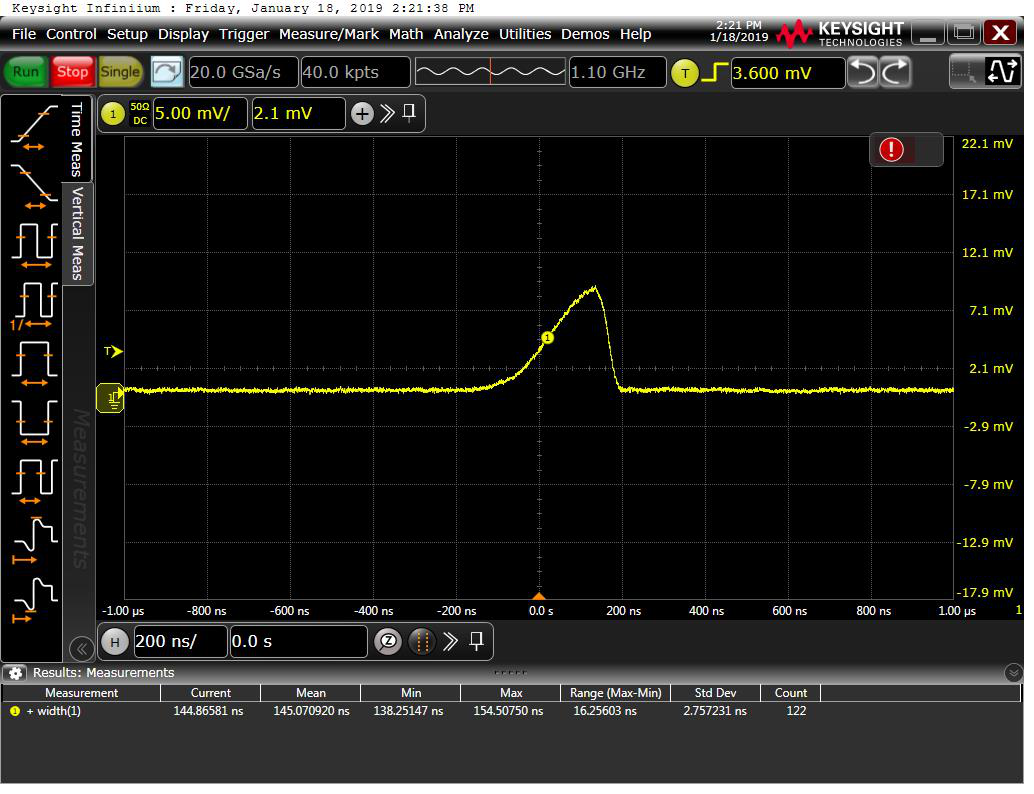Select the negative pulse width measurement icon
Screen dimensions: 1034x794
pos(34,420)
